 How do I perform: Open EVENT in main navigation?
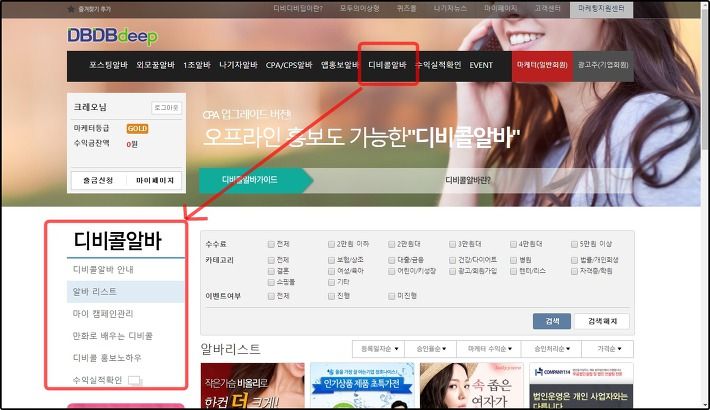click(481, 65)
